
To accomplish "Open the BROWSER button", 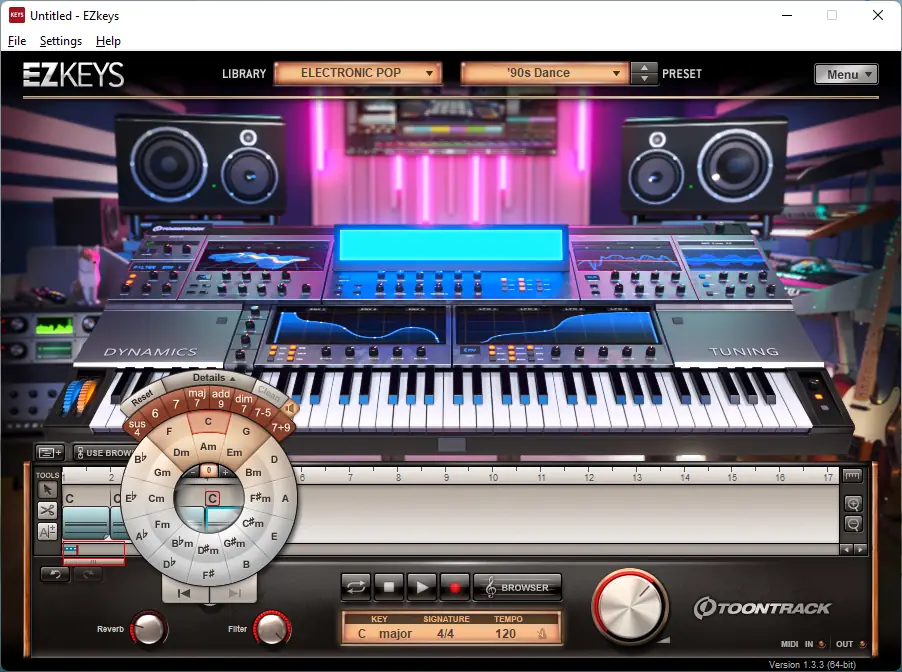I will (x=517, y=587).
